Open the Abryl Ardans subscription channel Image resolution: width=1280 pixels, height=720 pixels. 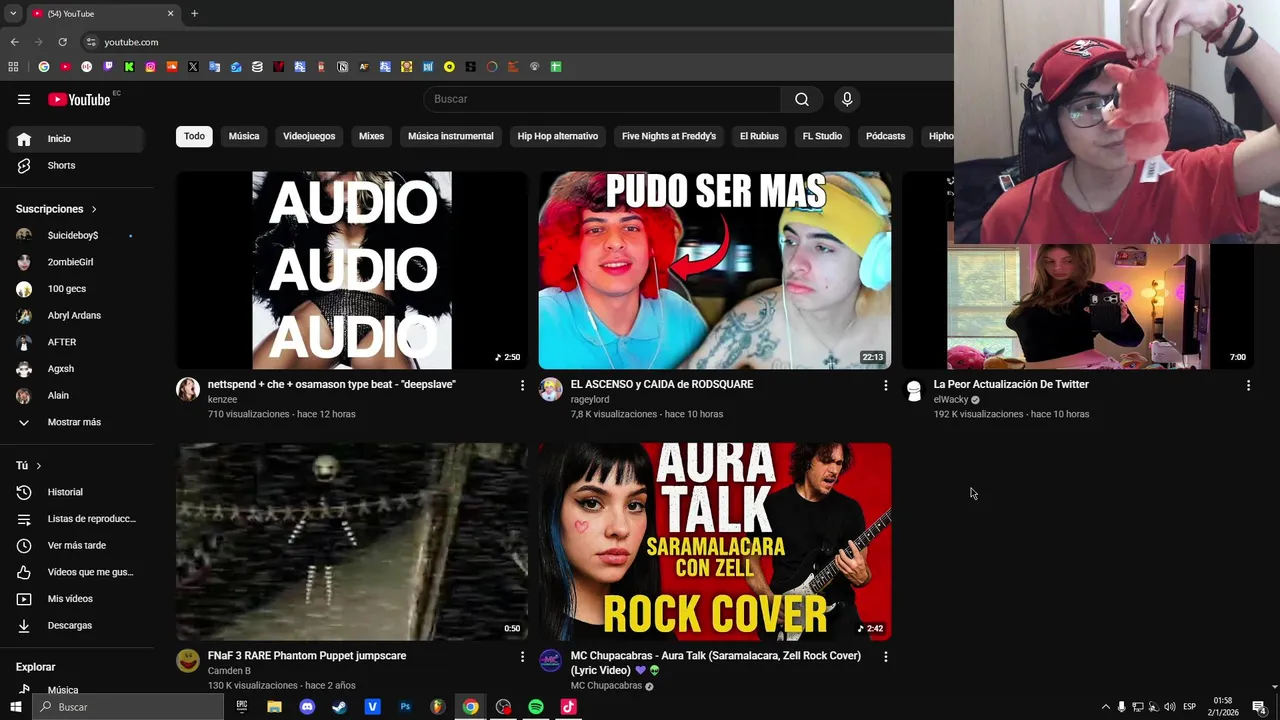point(76,315)
